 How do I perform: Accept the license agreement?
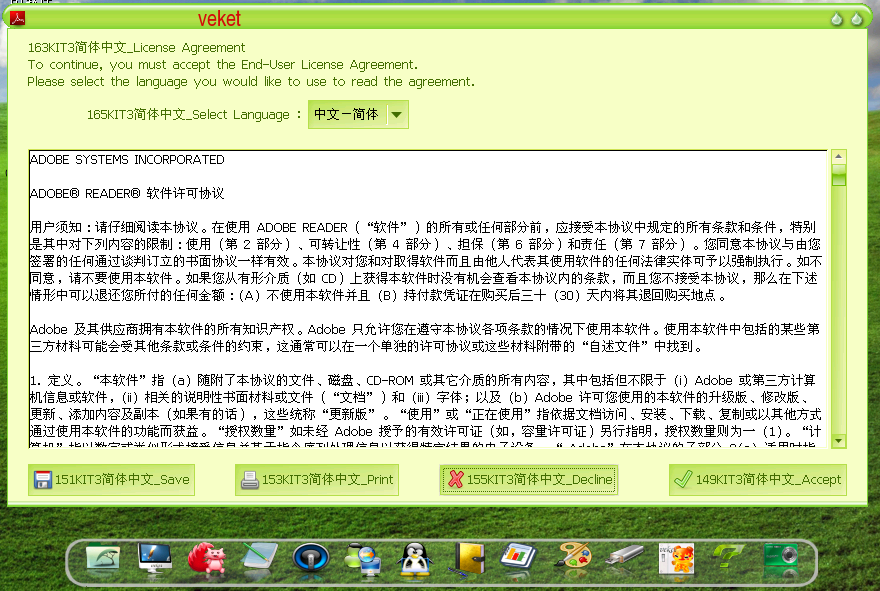(758, 480)
